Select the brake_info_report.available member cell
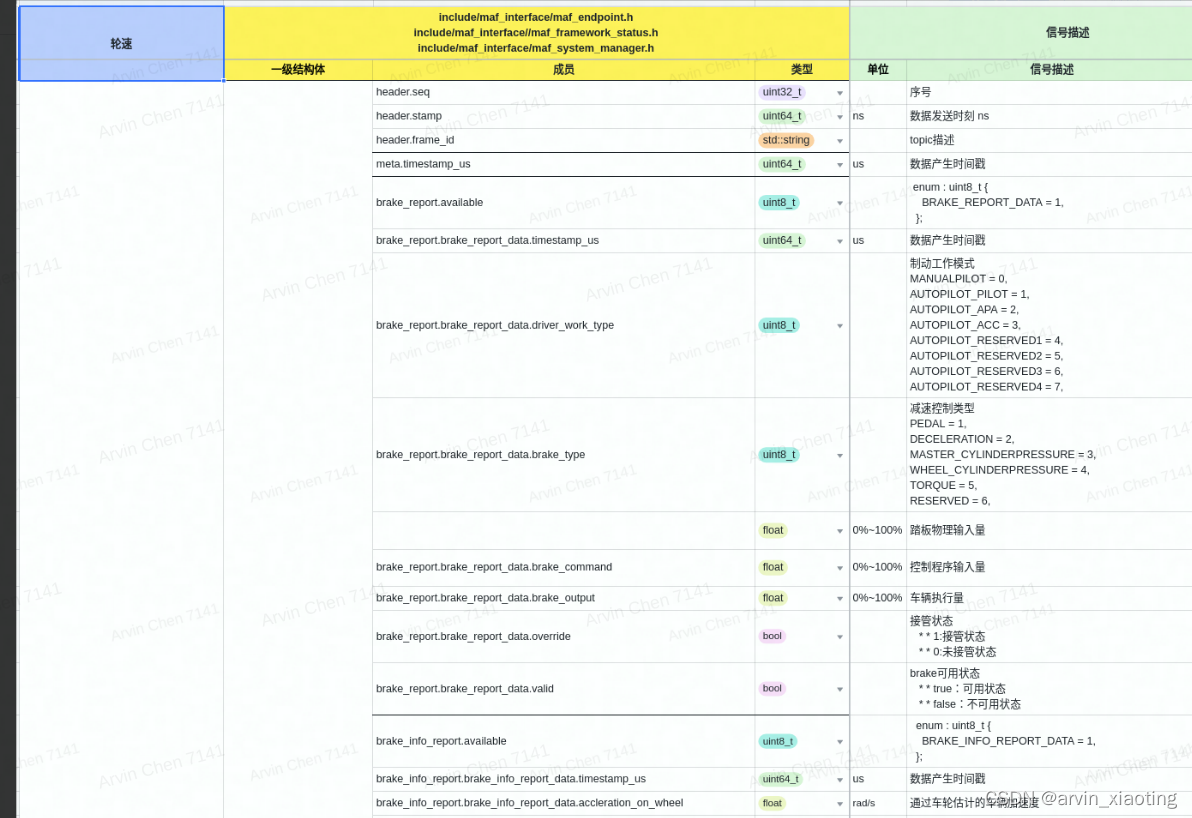The height and width of the screenshot is (818, 1192). pos(563,741)
